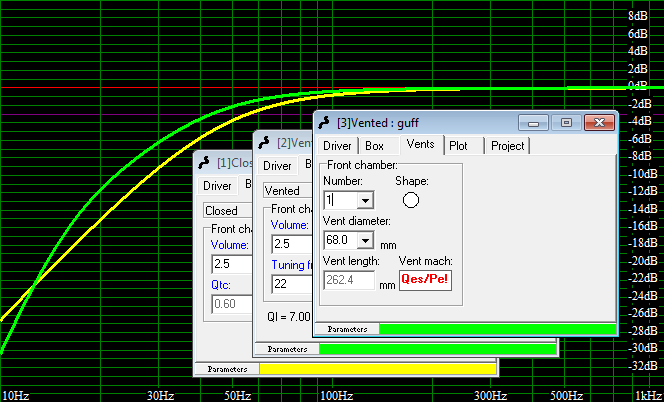Click the red Qes/Pe! vent mach warning

(425, 280)
